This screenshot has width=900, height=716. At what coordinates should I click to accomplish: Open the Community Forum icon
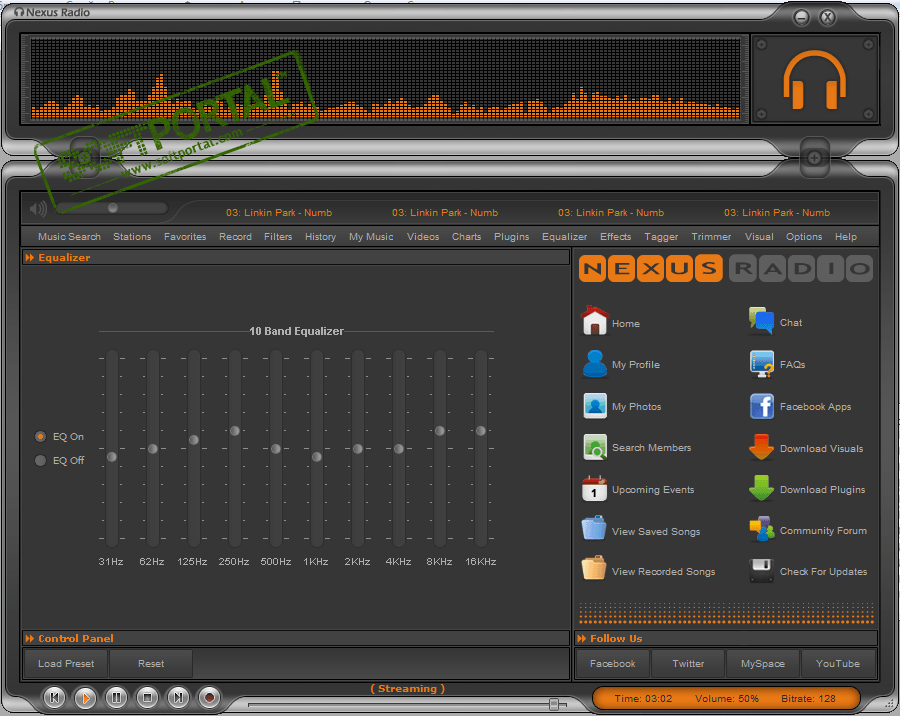pos(762,529)
